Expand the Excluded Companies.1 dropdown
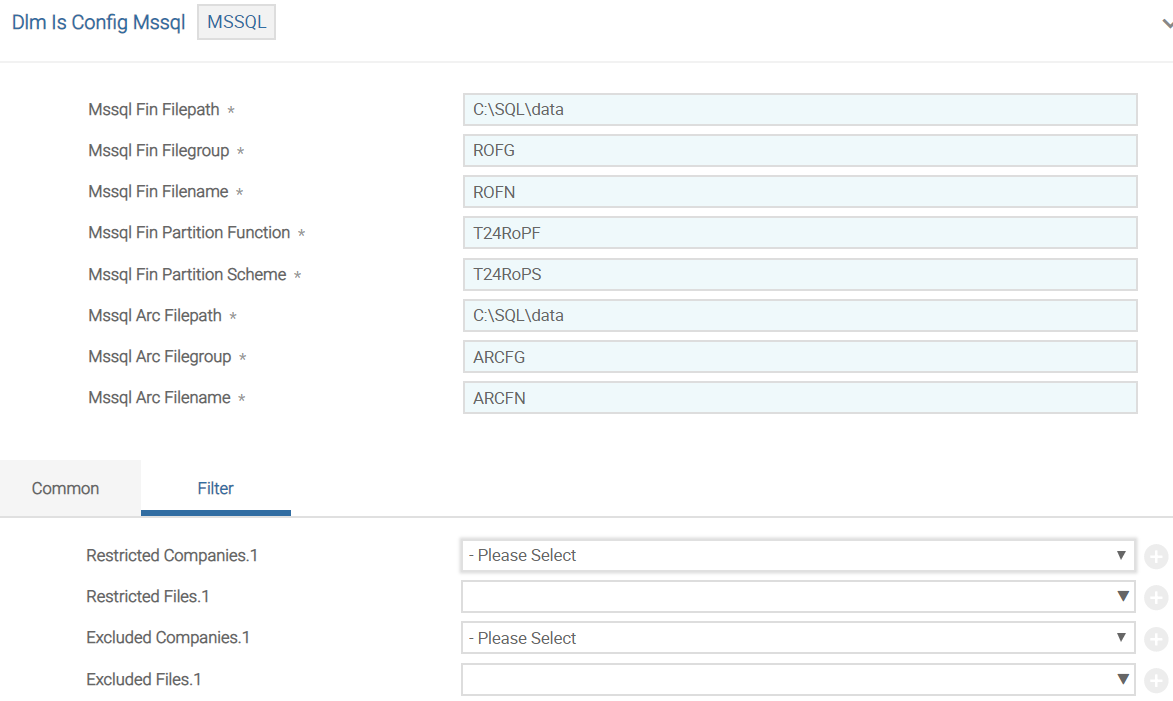This screenshot has height=701, width=1173. (x=797, y=638)
